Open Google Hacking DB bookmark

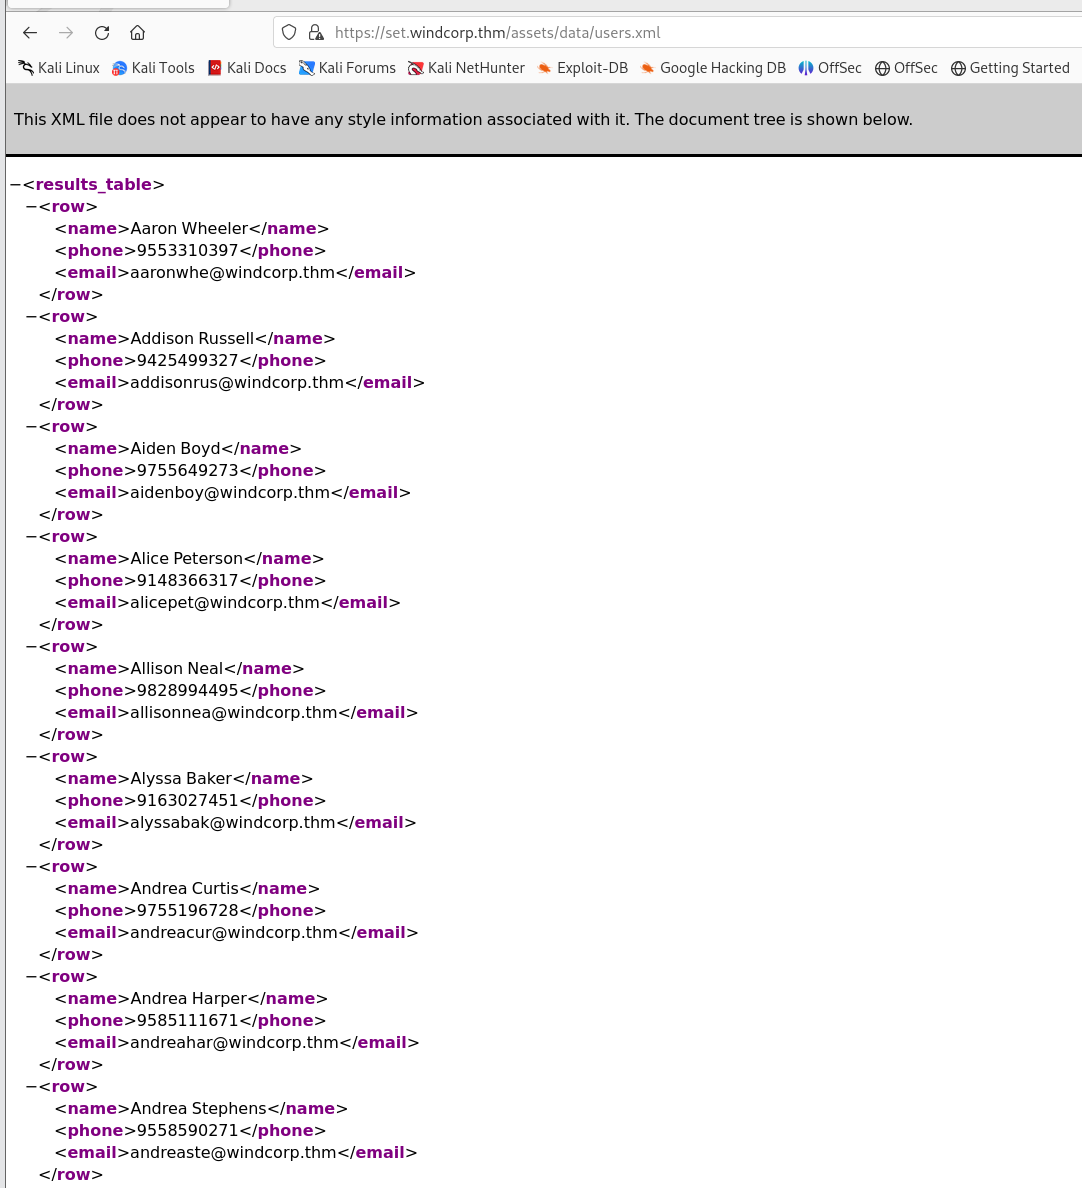point(713,68)
